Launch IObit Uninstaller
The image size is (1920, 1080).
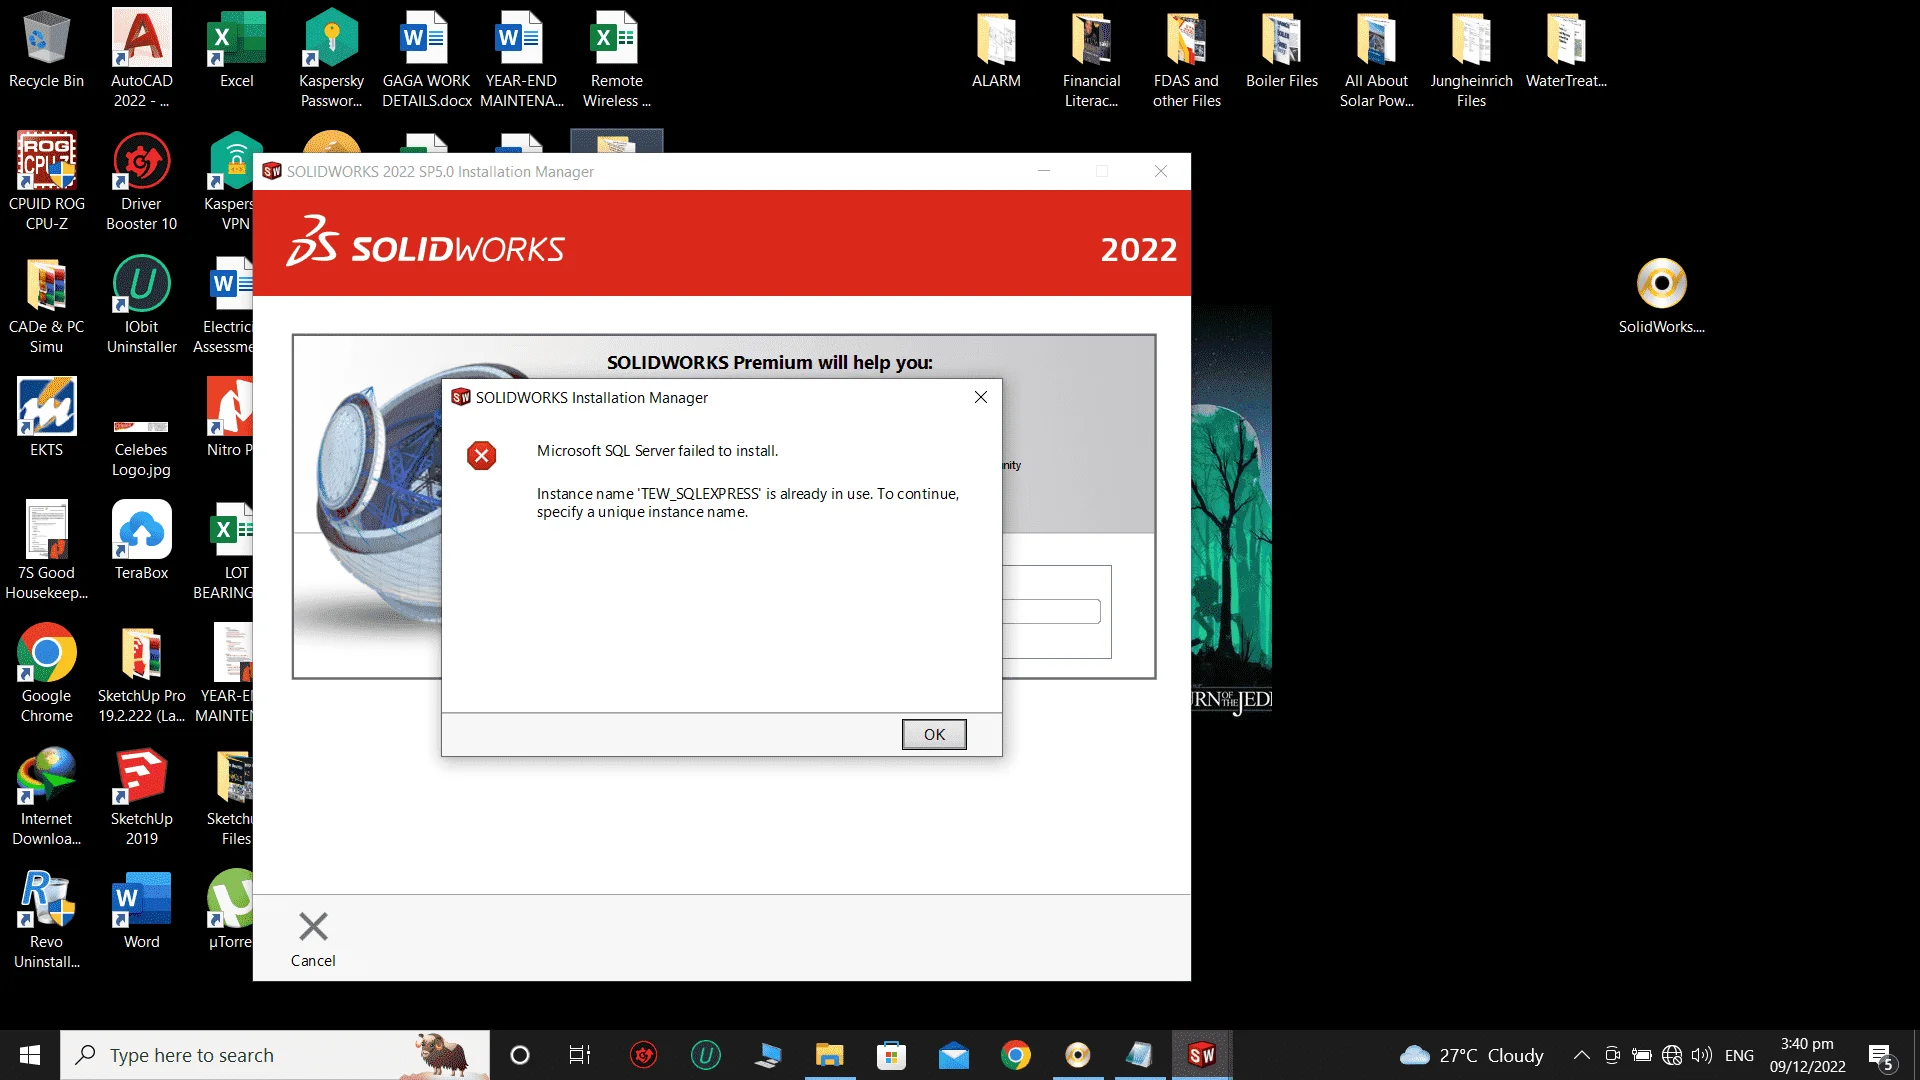141,305
